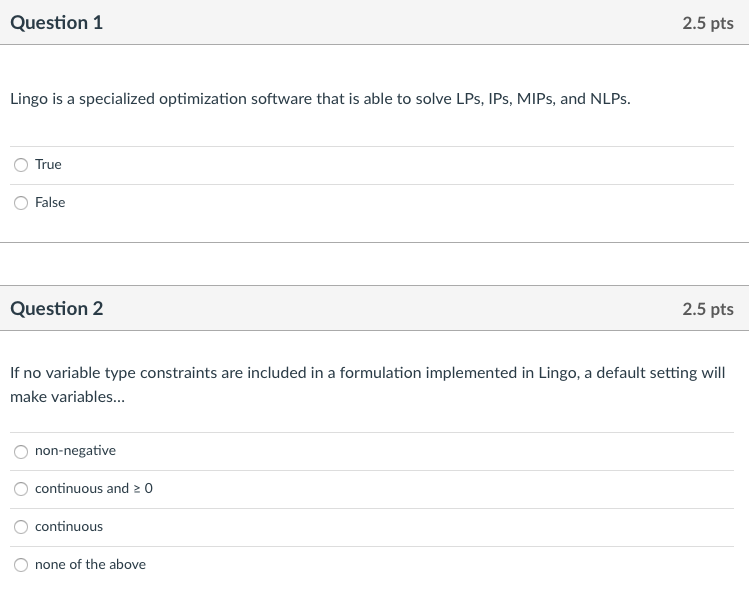Click the 'continuous' only answer label text
Image resolution: width=749 pixels, height=600 pixels.
(69, 526)
